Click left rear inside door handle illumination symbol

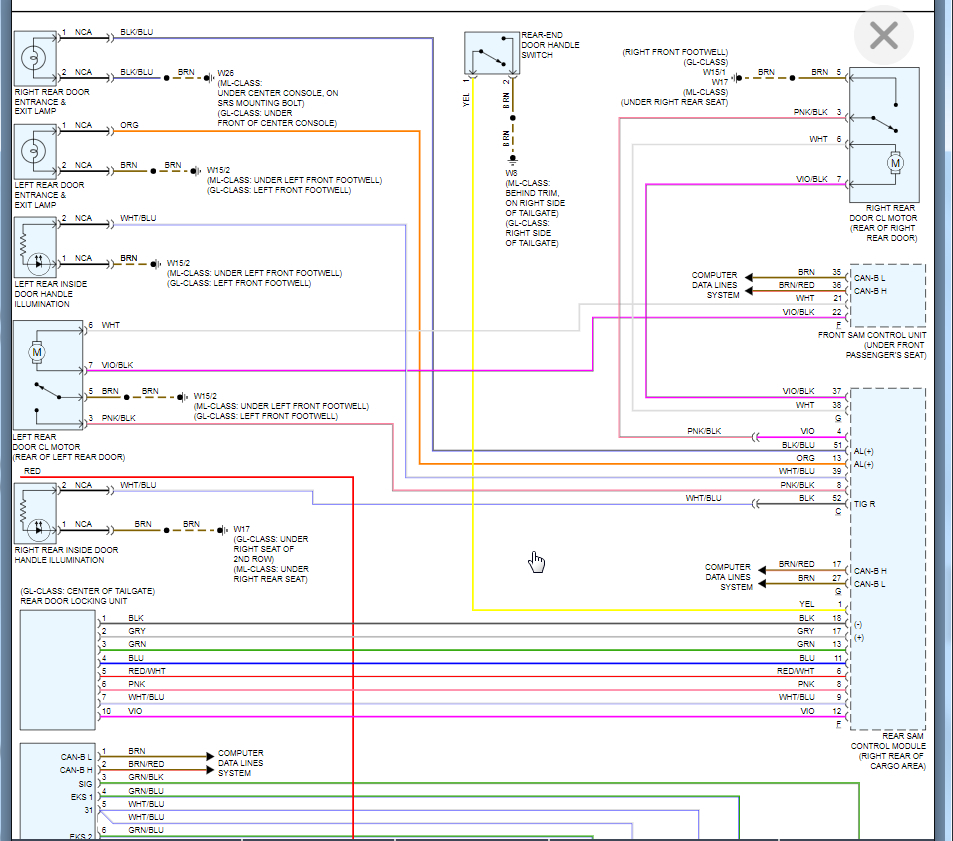click(x=36, y=247)
